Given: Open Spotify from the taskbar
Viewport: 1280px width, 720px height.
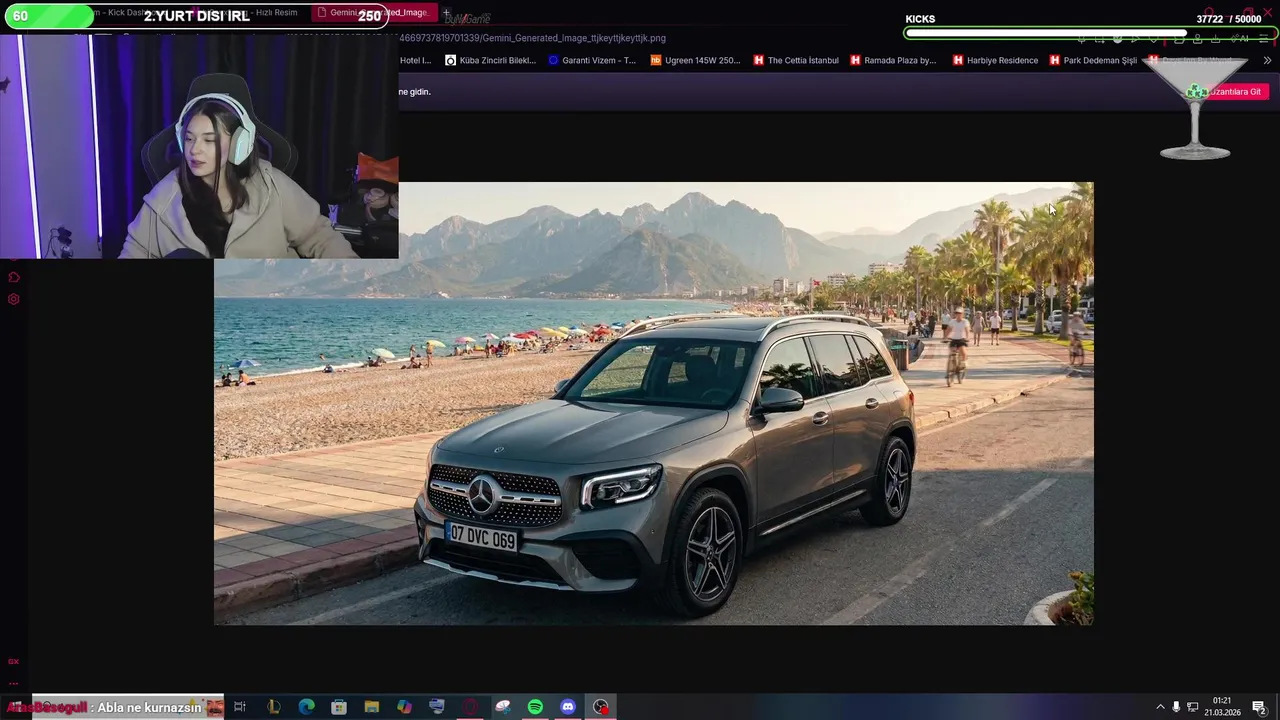Looking at the screenshot, I should click(x=535, y=707).
